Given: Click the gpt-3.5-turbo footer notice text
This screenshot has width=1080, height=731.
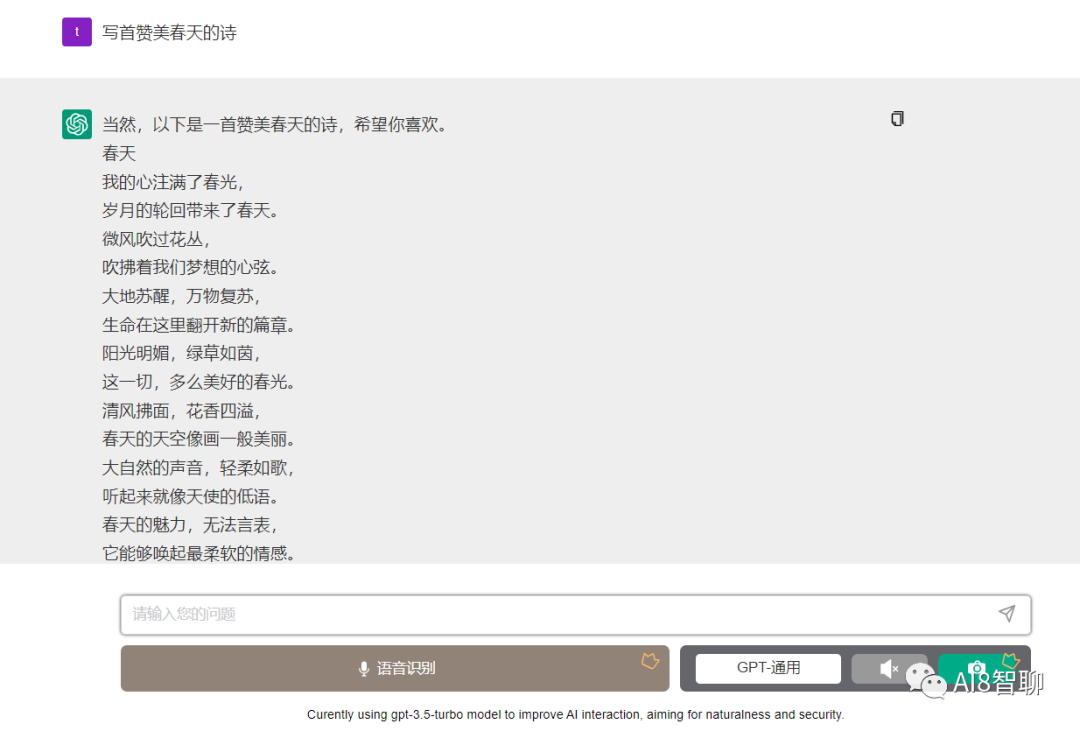Looking at the screenshot, I should (575, 714).
